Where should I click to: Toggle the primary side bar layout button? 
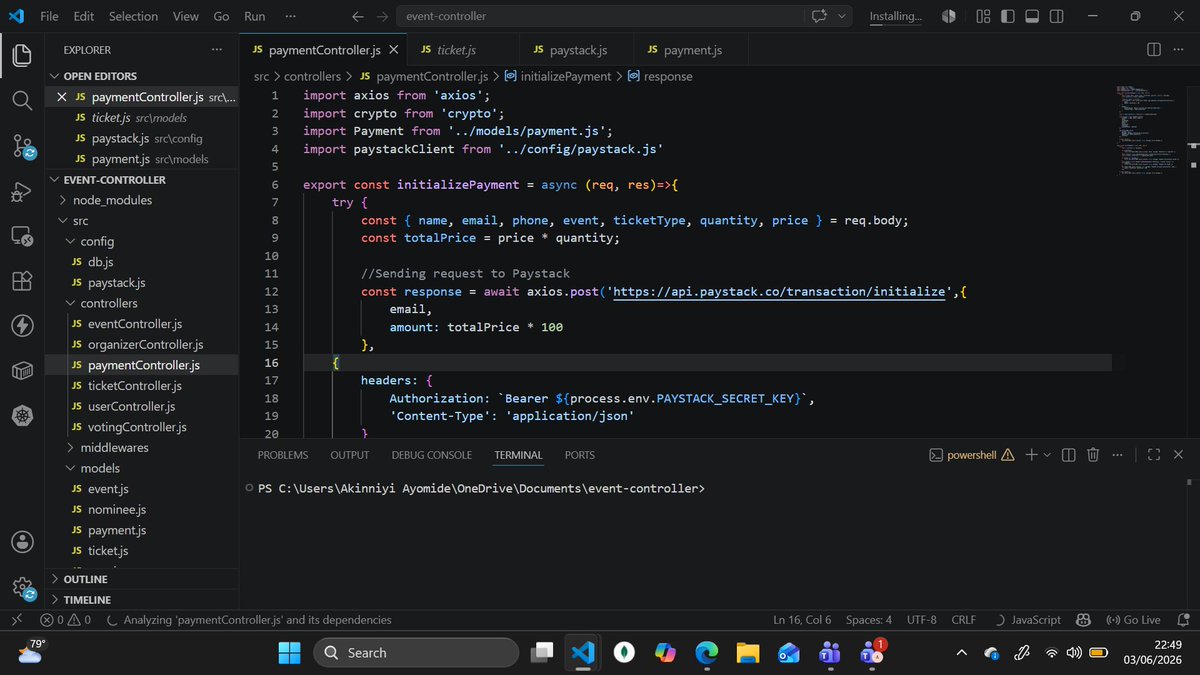click(x=1007, y=16)
